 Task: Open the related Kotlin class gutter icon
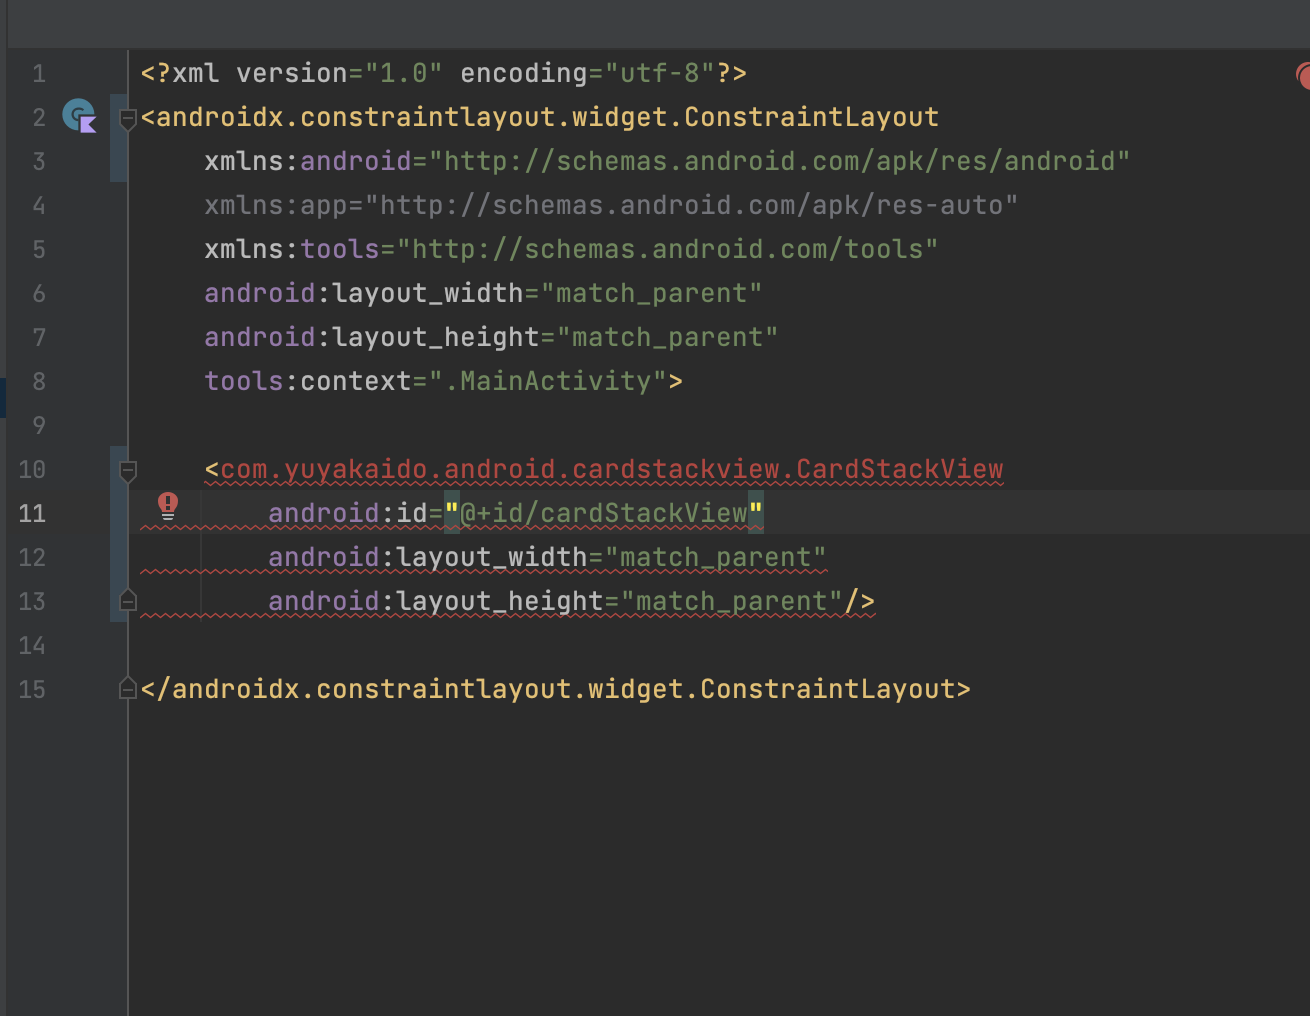click(79, 117)
